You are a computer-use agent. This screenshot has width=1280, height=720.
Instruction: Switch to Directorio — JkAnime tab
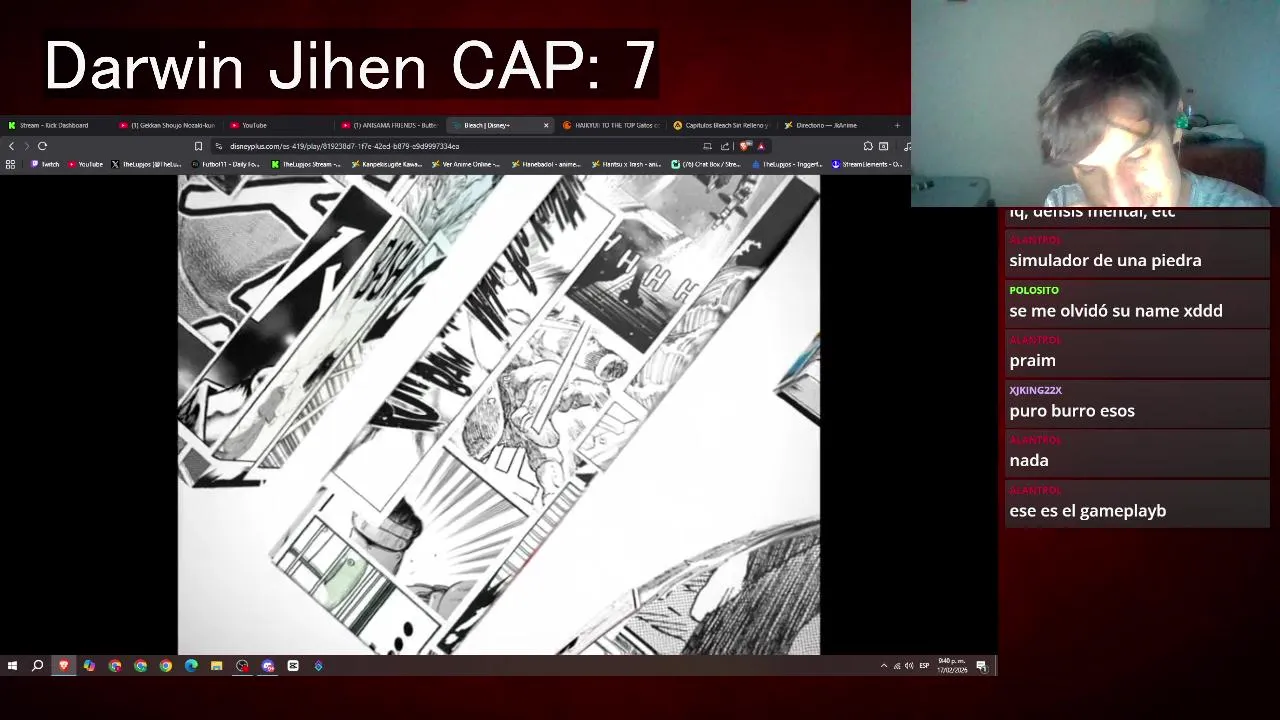[x=833, y=125]
